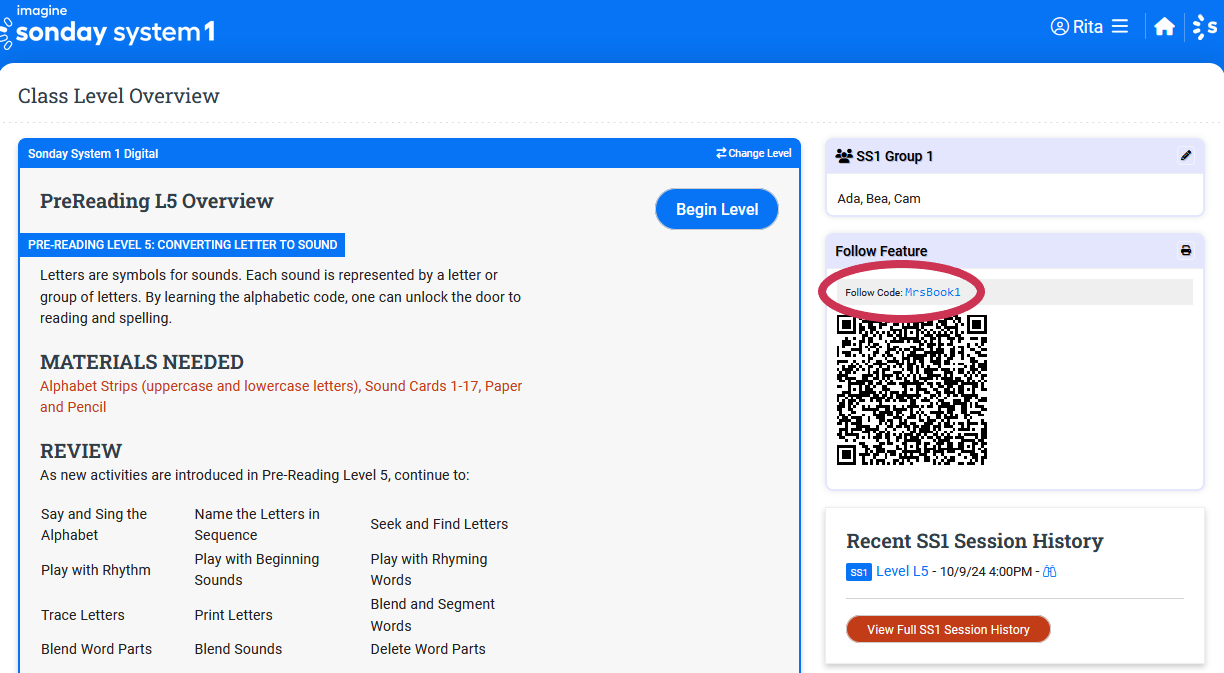
Task: Print the Follow Feature code via printer icon
Action: point(1186,251)
